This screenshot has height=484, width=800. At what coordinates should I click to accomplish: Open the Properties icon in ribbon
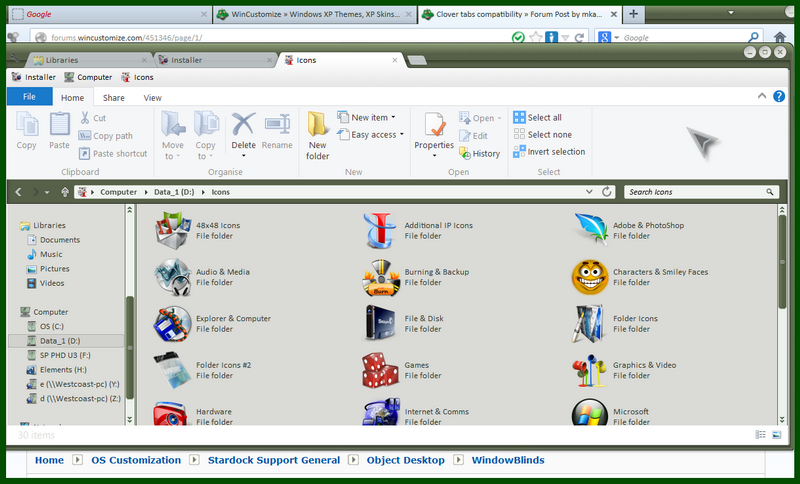[x=434, y=125]
